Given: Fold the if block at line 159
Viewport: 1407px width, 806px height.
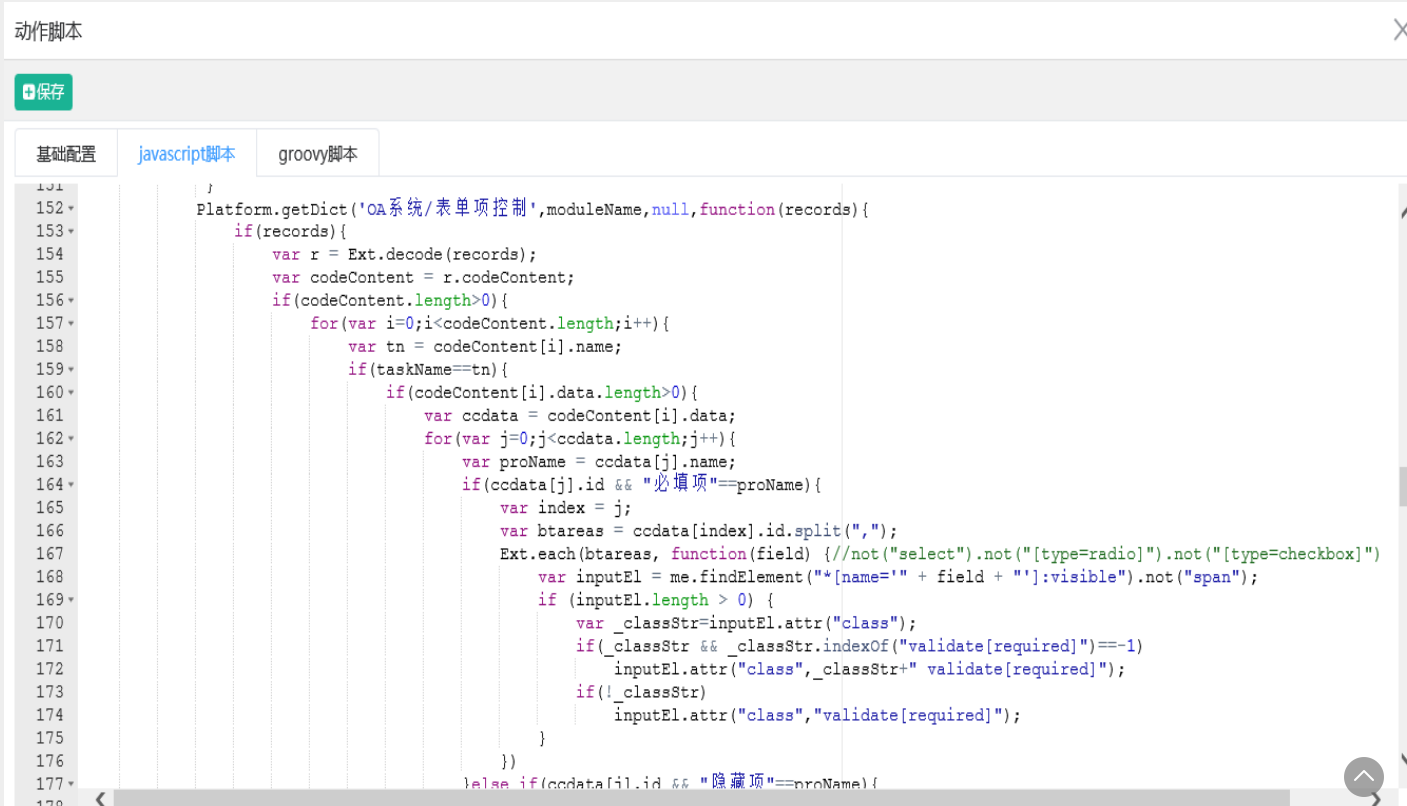Looking at the screenshot, I should coord(71,370).
